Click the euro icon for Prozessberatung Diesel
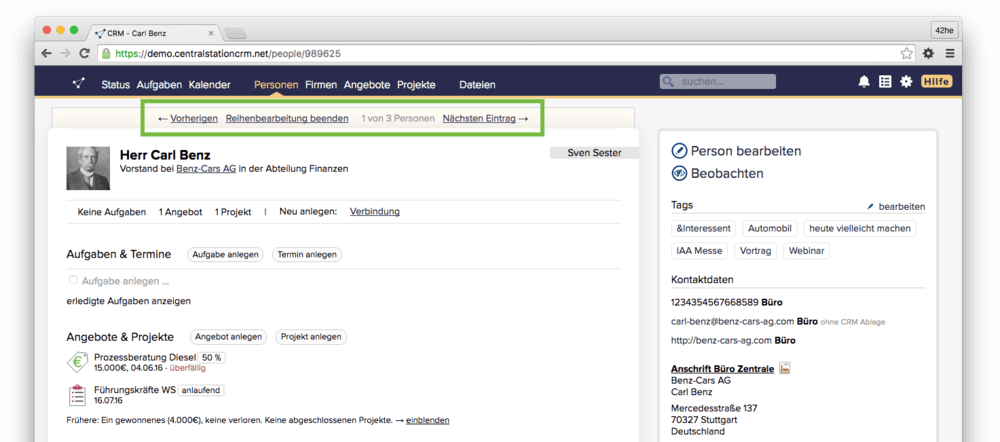 click(x=78, y=362)
